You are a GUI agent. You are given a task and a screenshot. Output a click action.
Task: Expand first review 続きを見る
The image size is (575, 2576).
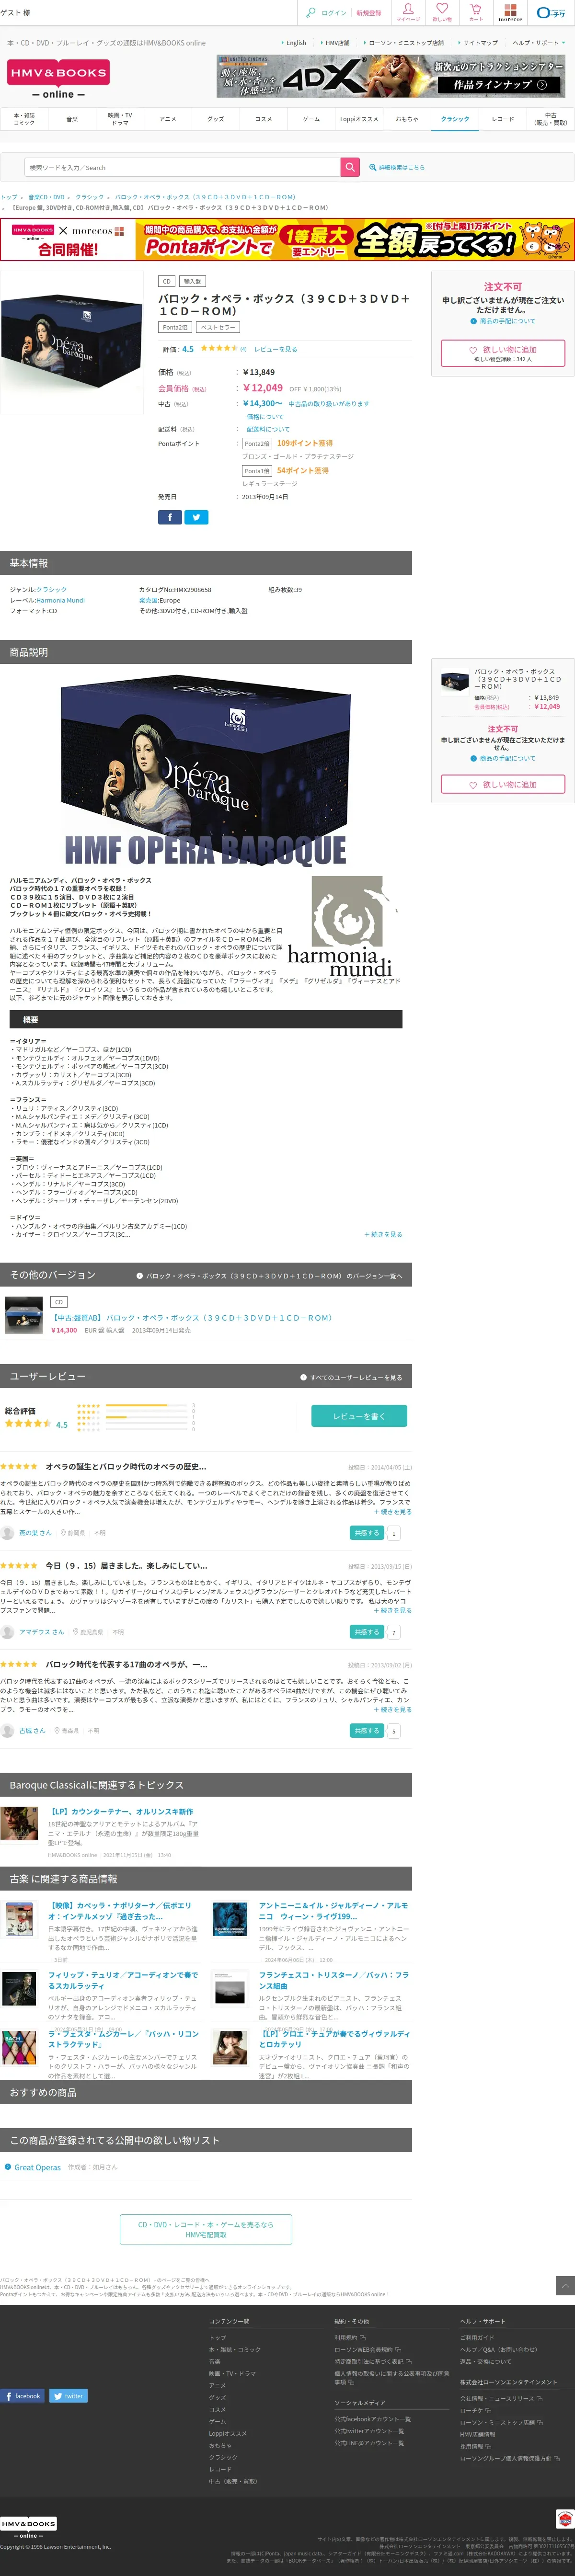(393, 1511)
